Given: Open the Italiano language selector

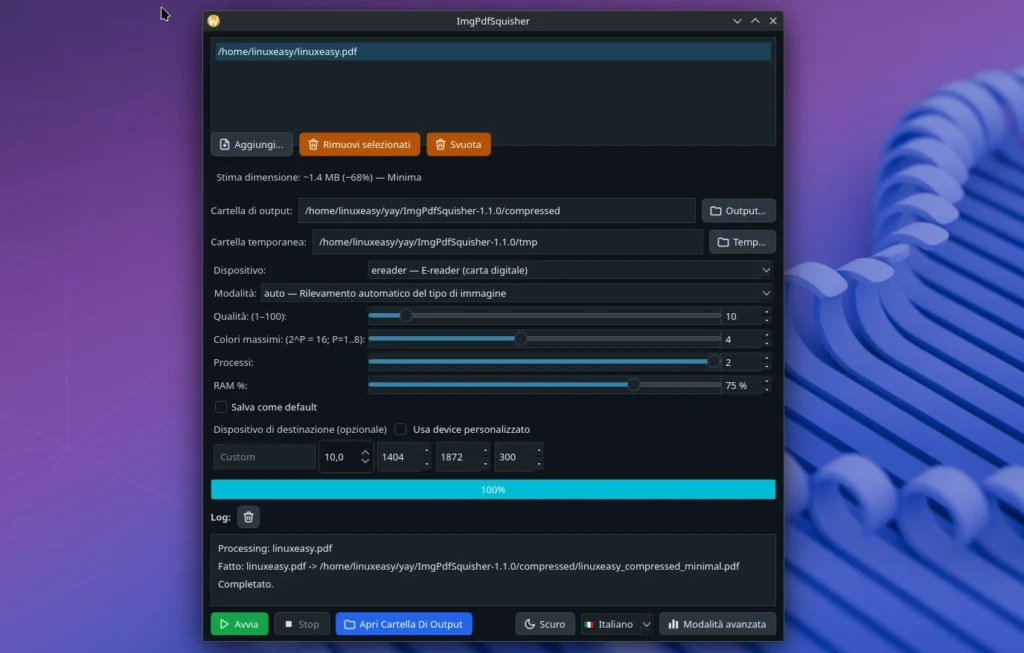Looking at the screenshot, I should coord(617,624).
